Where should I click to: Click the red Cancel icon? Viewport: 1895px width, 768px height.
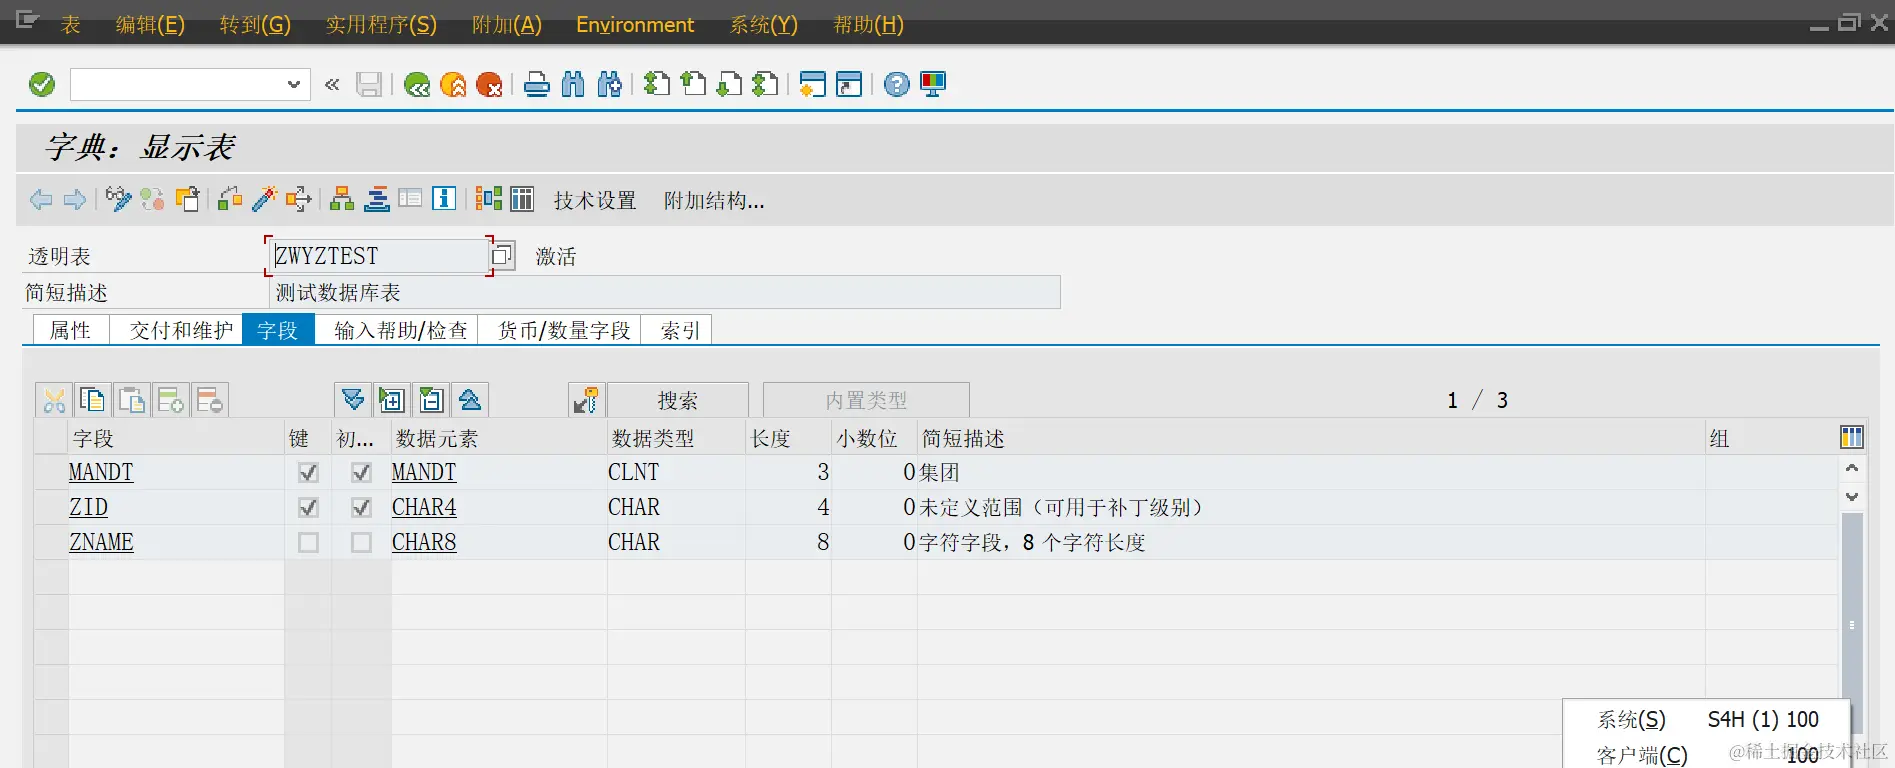click(x=489, y=85)
